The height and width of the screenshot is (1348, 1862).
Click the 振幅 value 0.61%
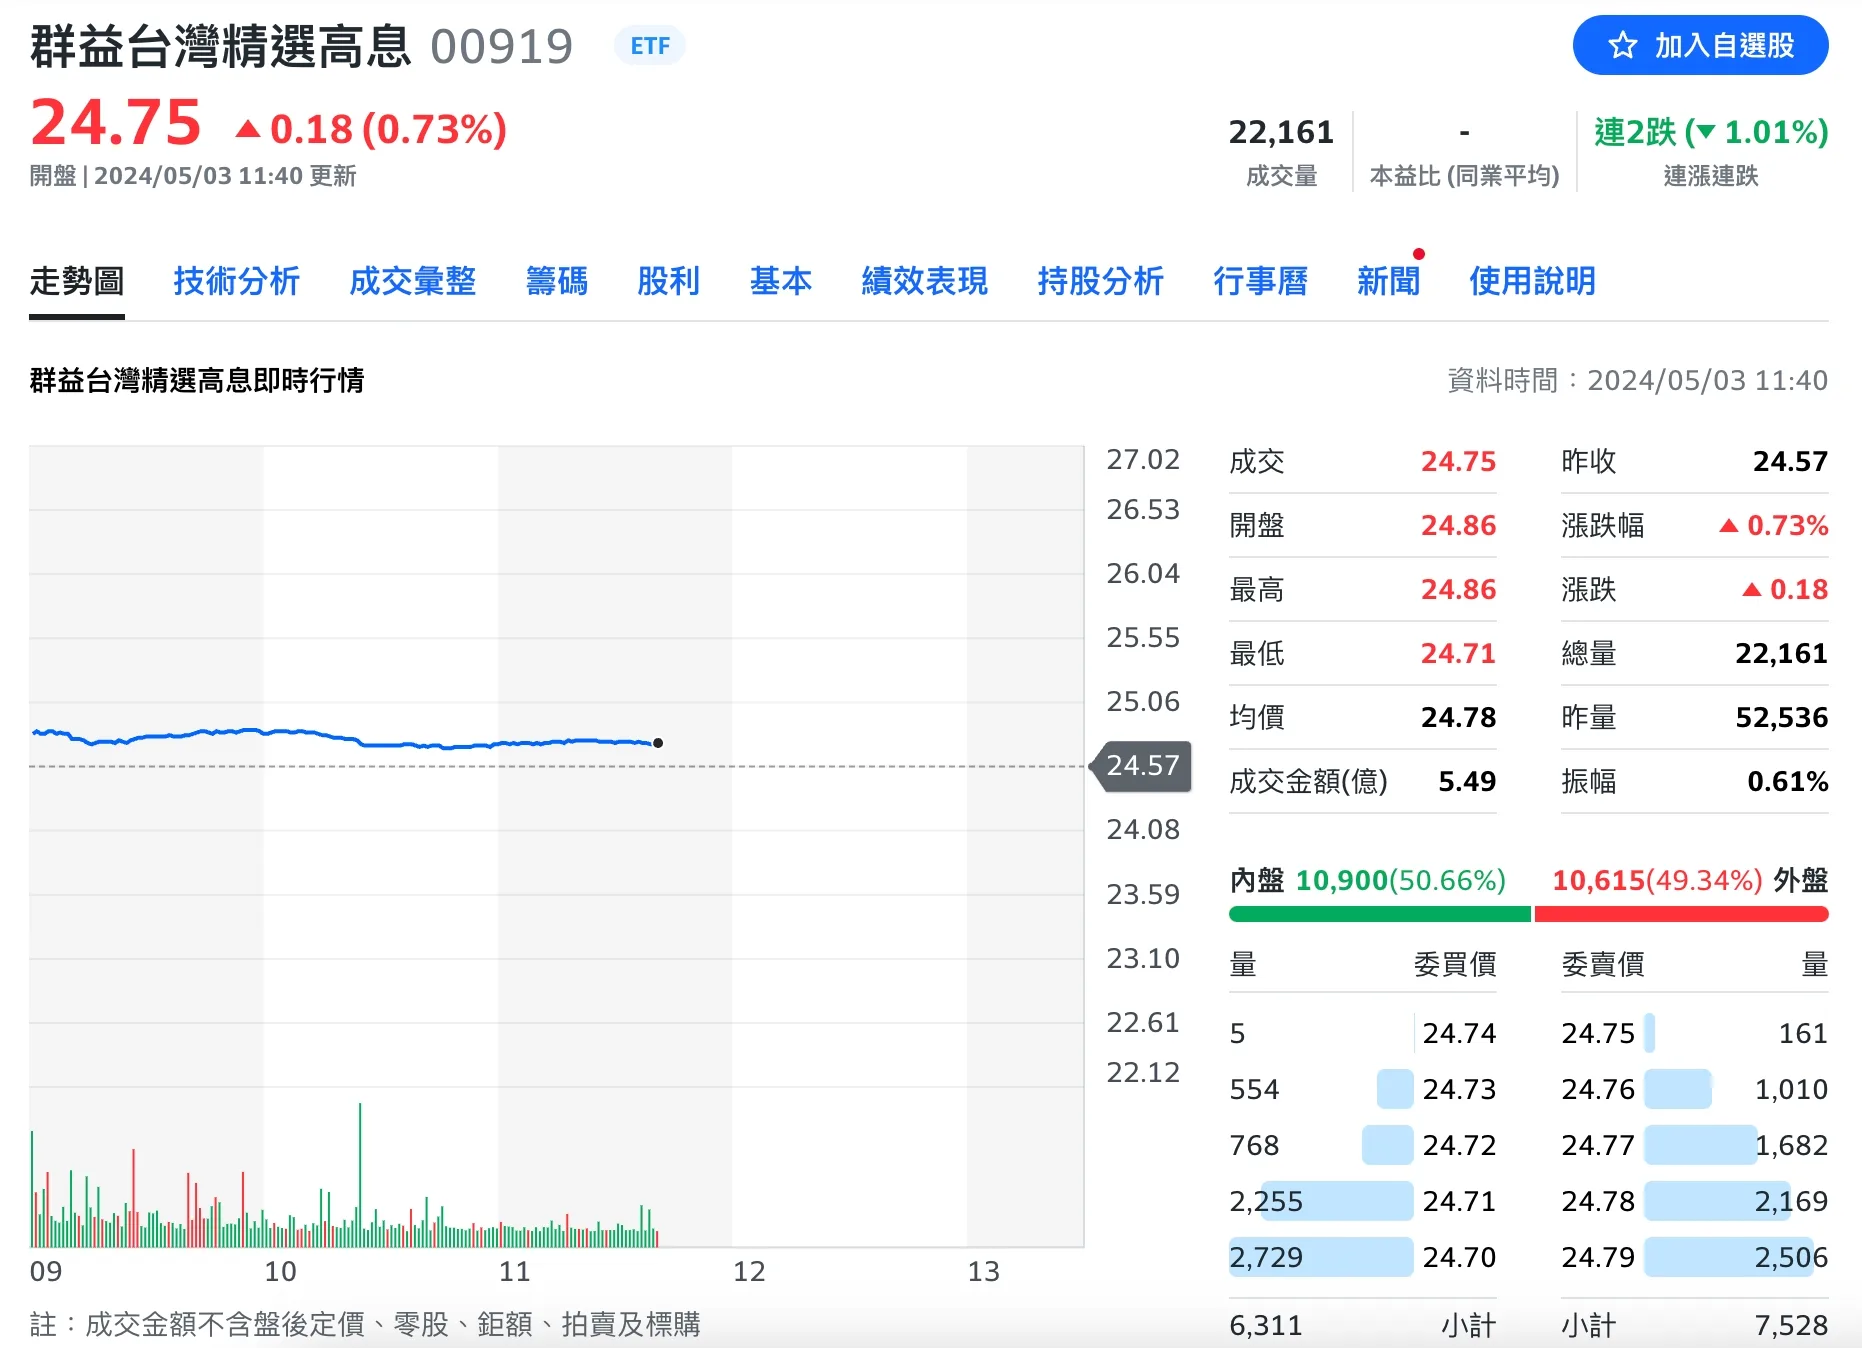(1788, 781)
